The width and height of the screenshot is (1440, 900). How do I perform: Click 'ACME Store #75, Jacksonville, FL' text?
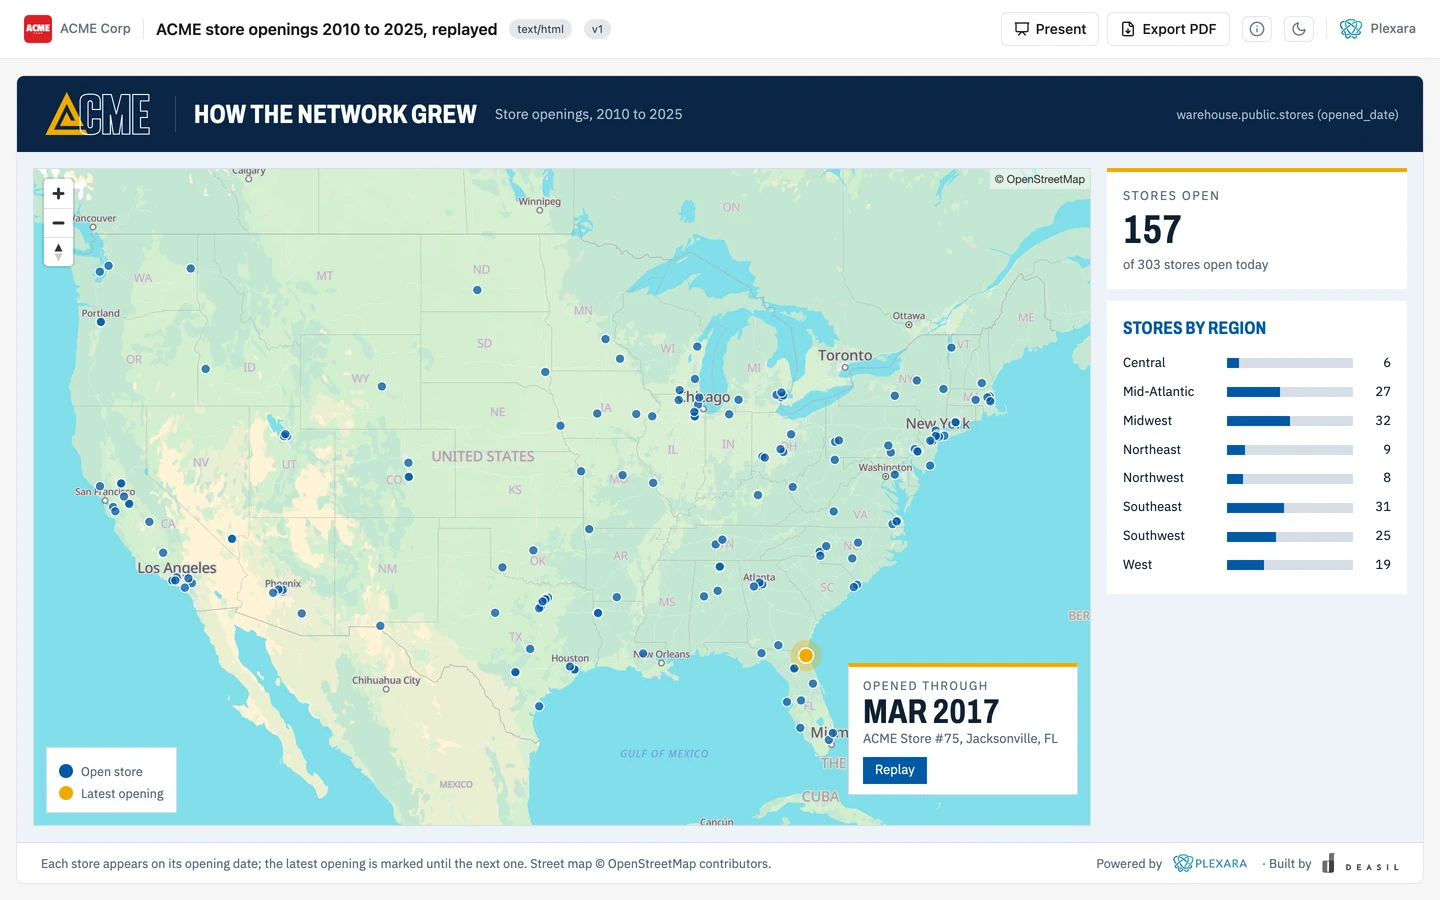(x=960, y=739)
